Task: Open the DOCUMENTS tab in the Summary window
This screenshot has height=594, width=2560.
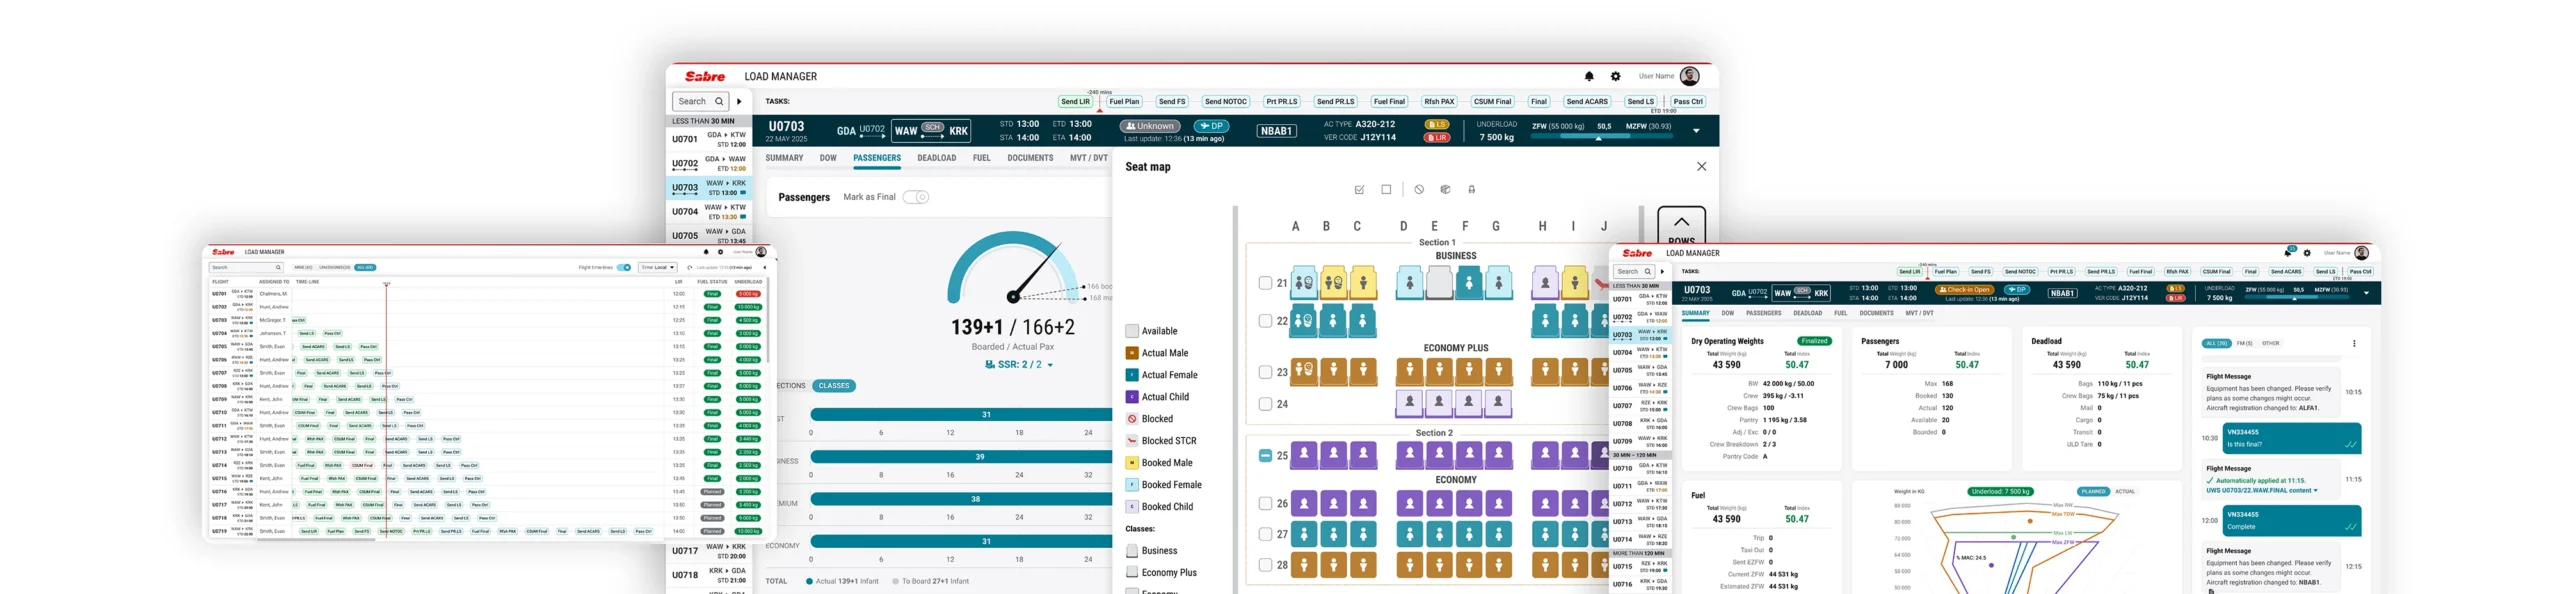Action: (x=1876, y=313)
